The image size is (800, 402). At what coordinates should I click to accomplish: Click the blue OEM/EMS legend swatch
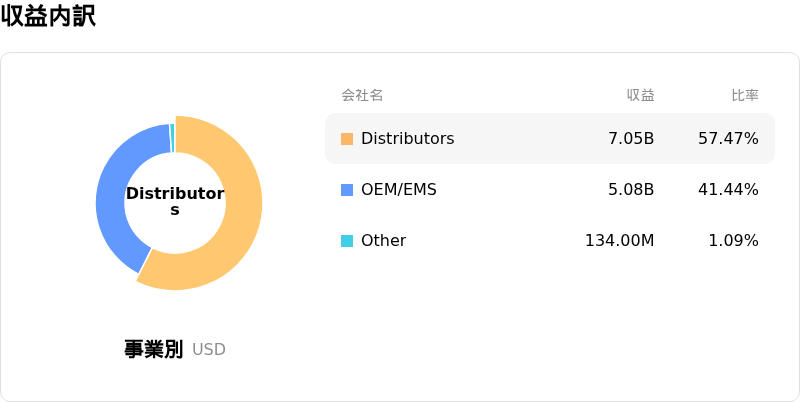coord(347,190)
